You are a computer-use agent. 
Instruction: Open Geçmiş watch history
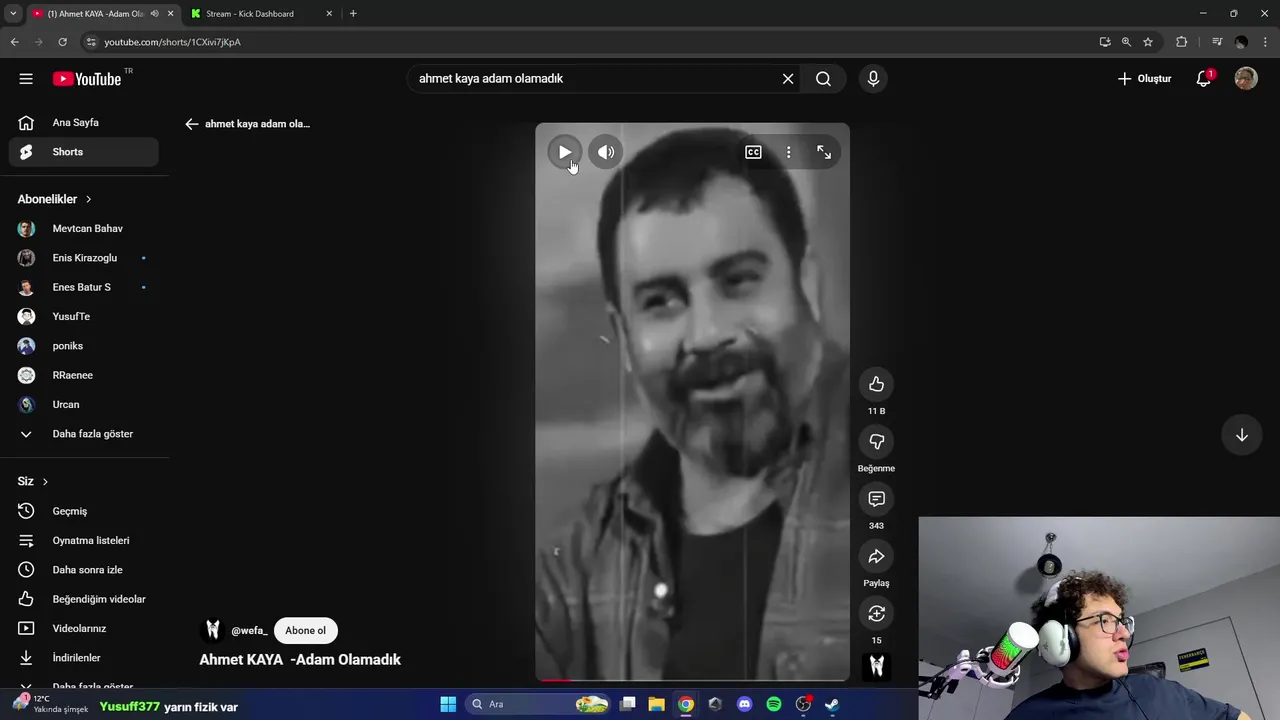pyautogui.click(x=84, y=511)
